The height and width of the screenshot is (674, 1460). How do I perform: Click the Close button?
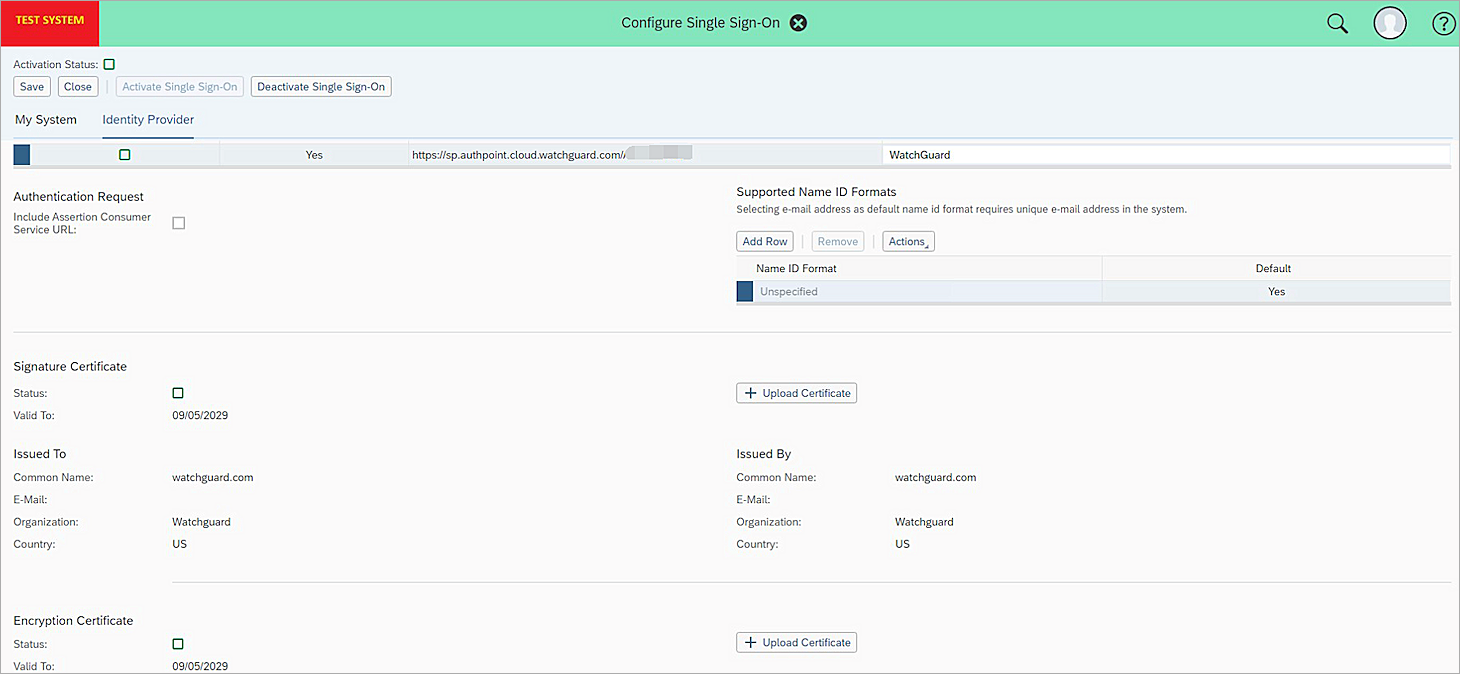pyautogui.click(x=77, y=86)
